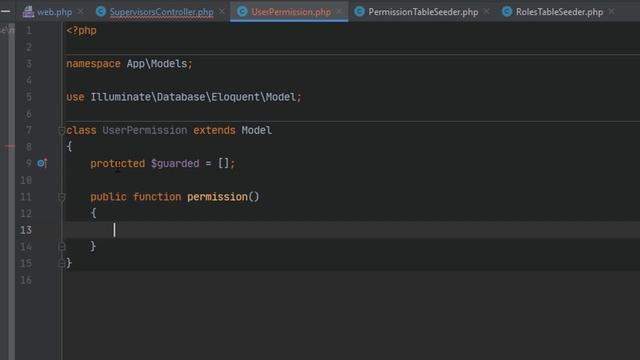The image size is (640, 360).
Task: Click the 'extends' keyword
Action: coord(214,130)
